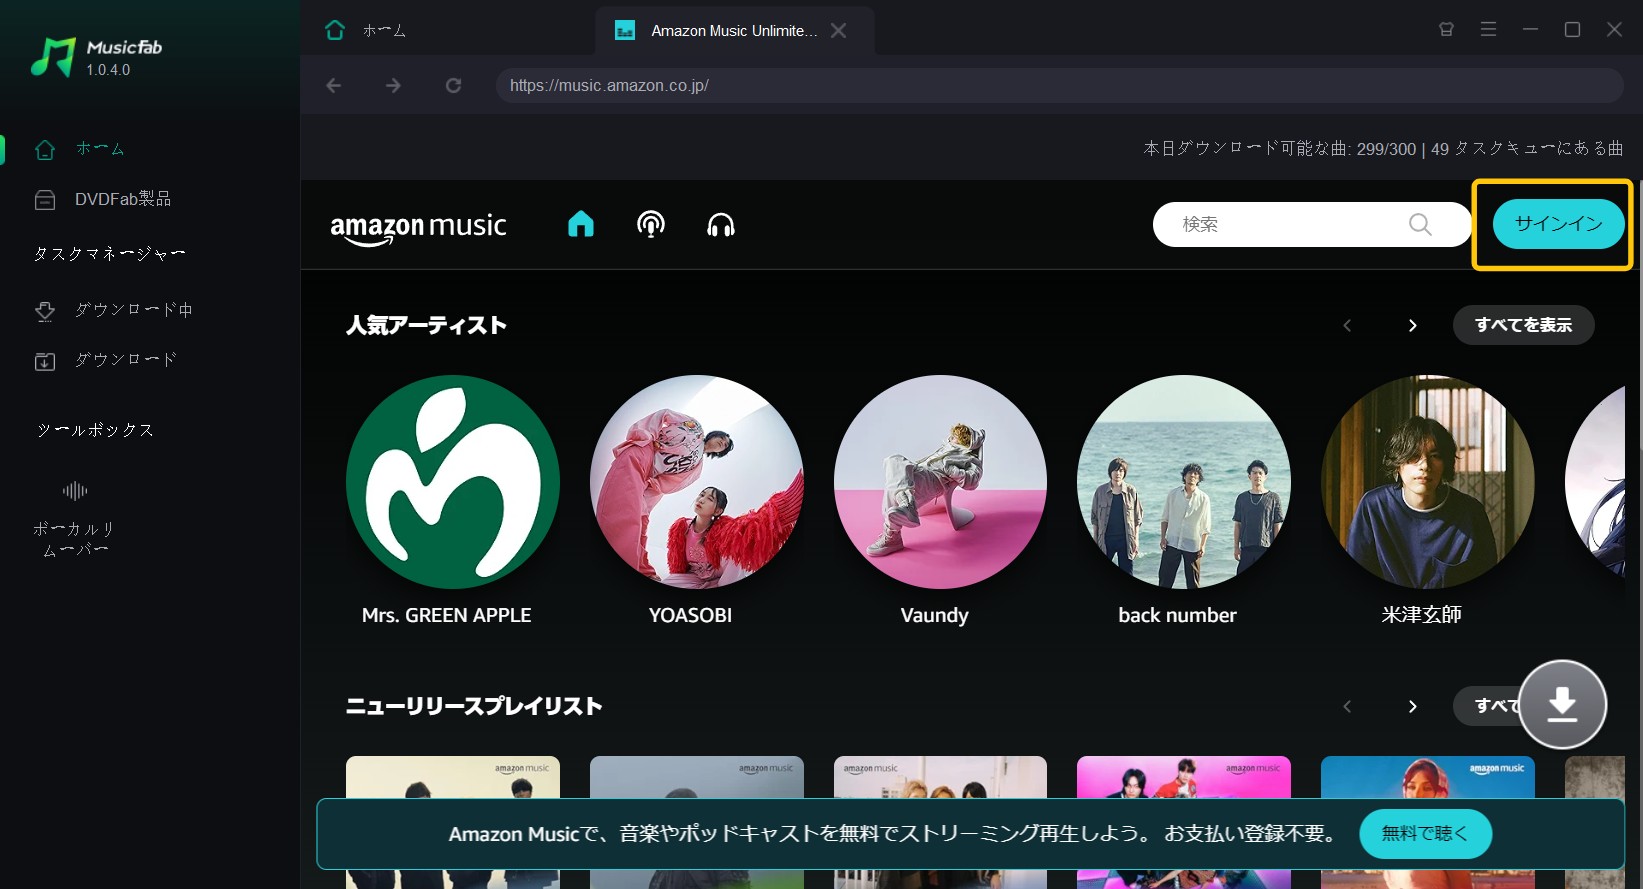Click the MusicFab logo icon
Image resolution: width=1643 pixels, height=889 pixels.
(54, 57)
